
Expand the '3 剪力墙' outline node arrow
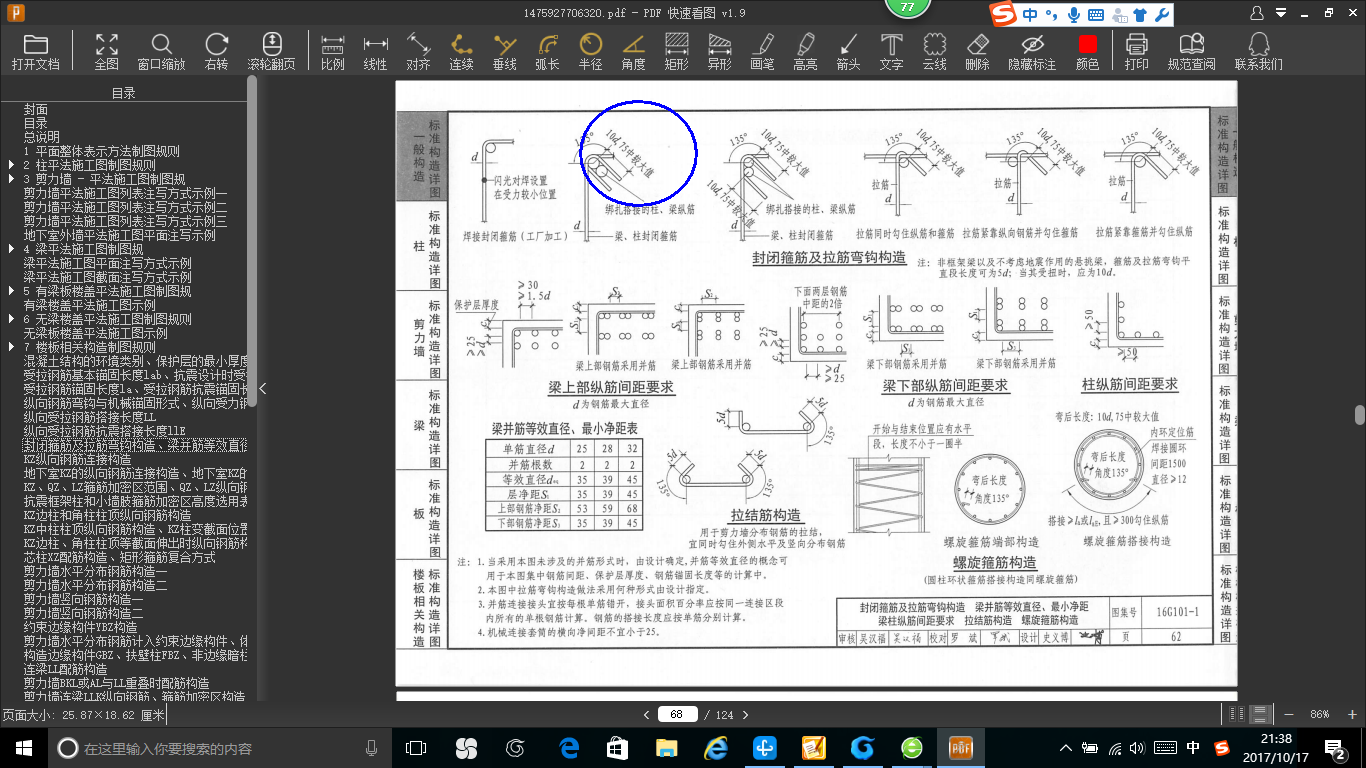(11, 179)
